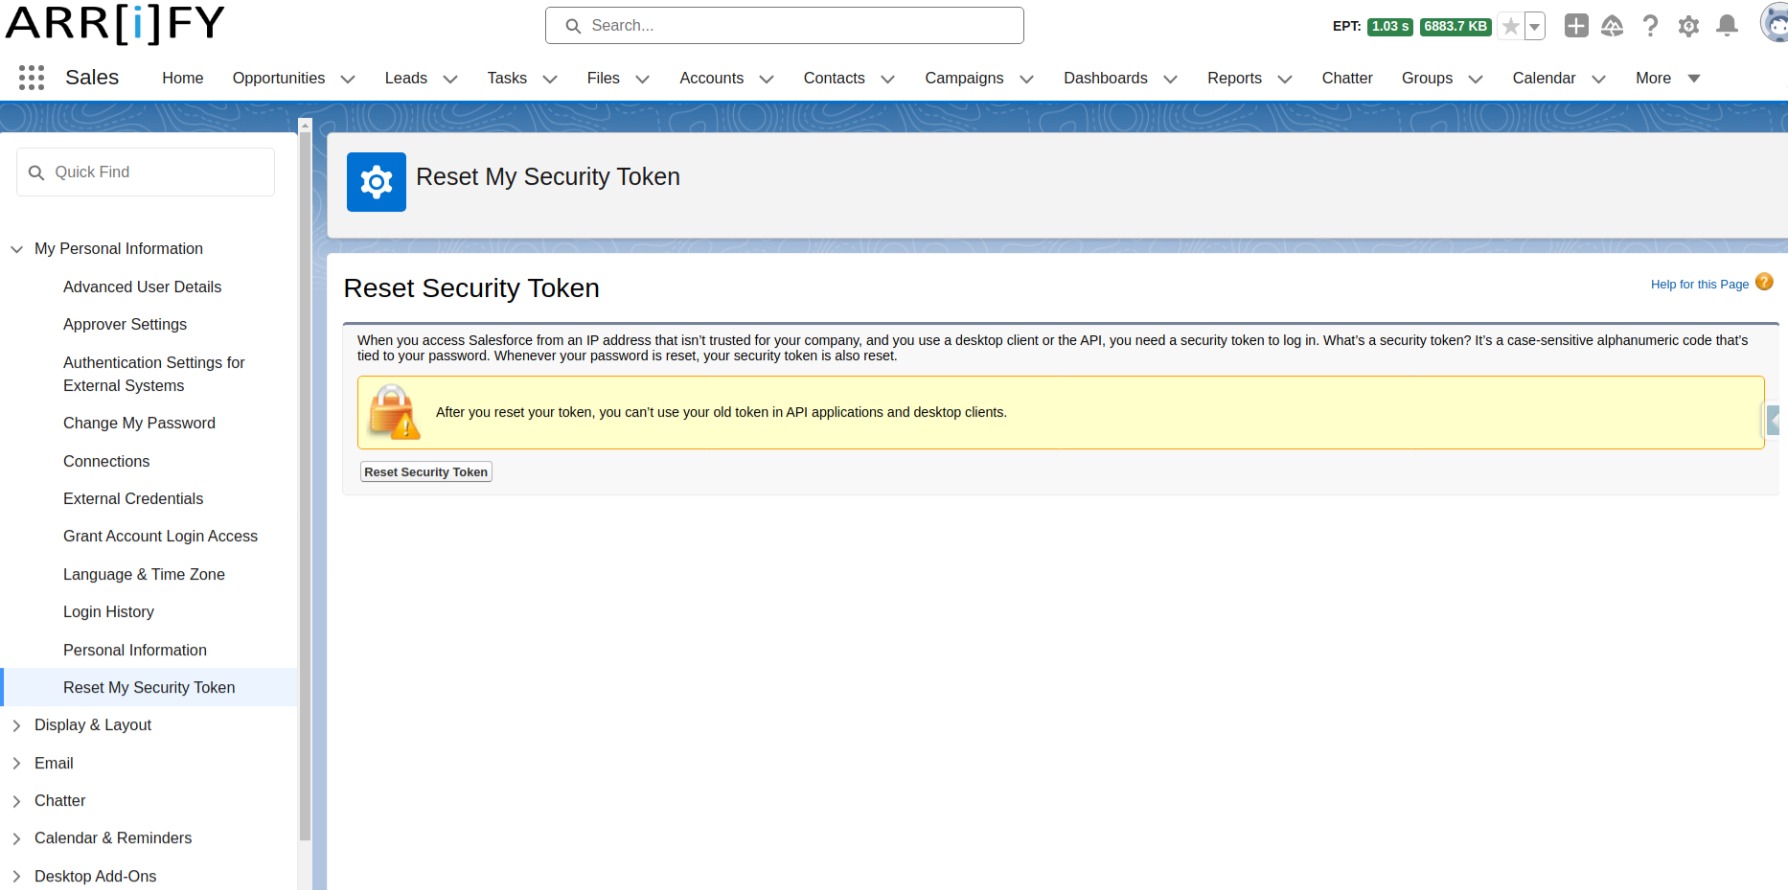The height and width of the screenshot is (890, 1788).
Task: Open Advanced User Details
Action: (142, 287)
